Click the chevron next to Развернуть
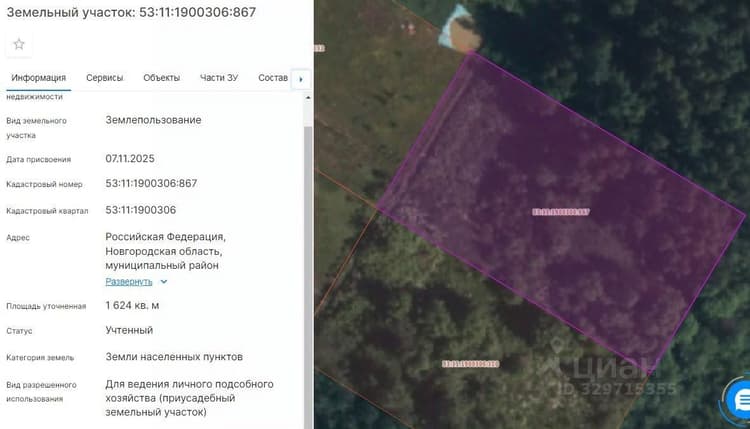Screen dimensions: 750x429 point(164,282)
